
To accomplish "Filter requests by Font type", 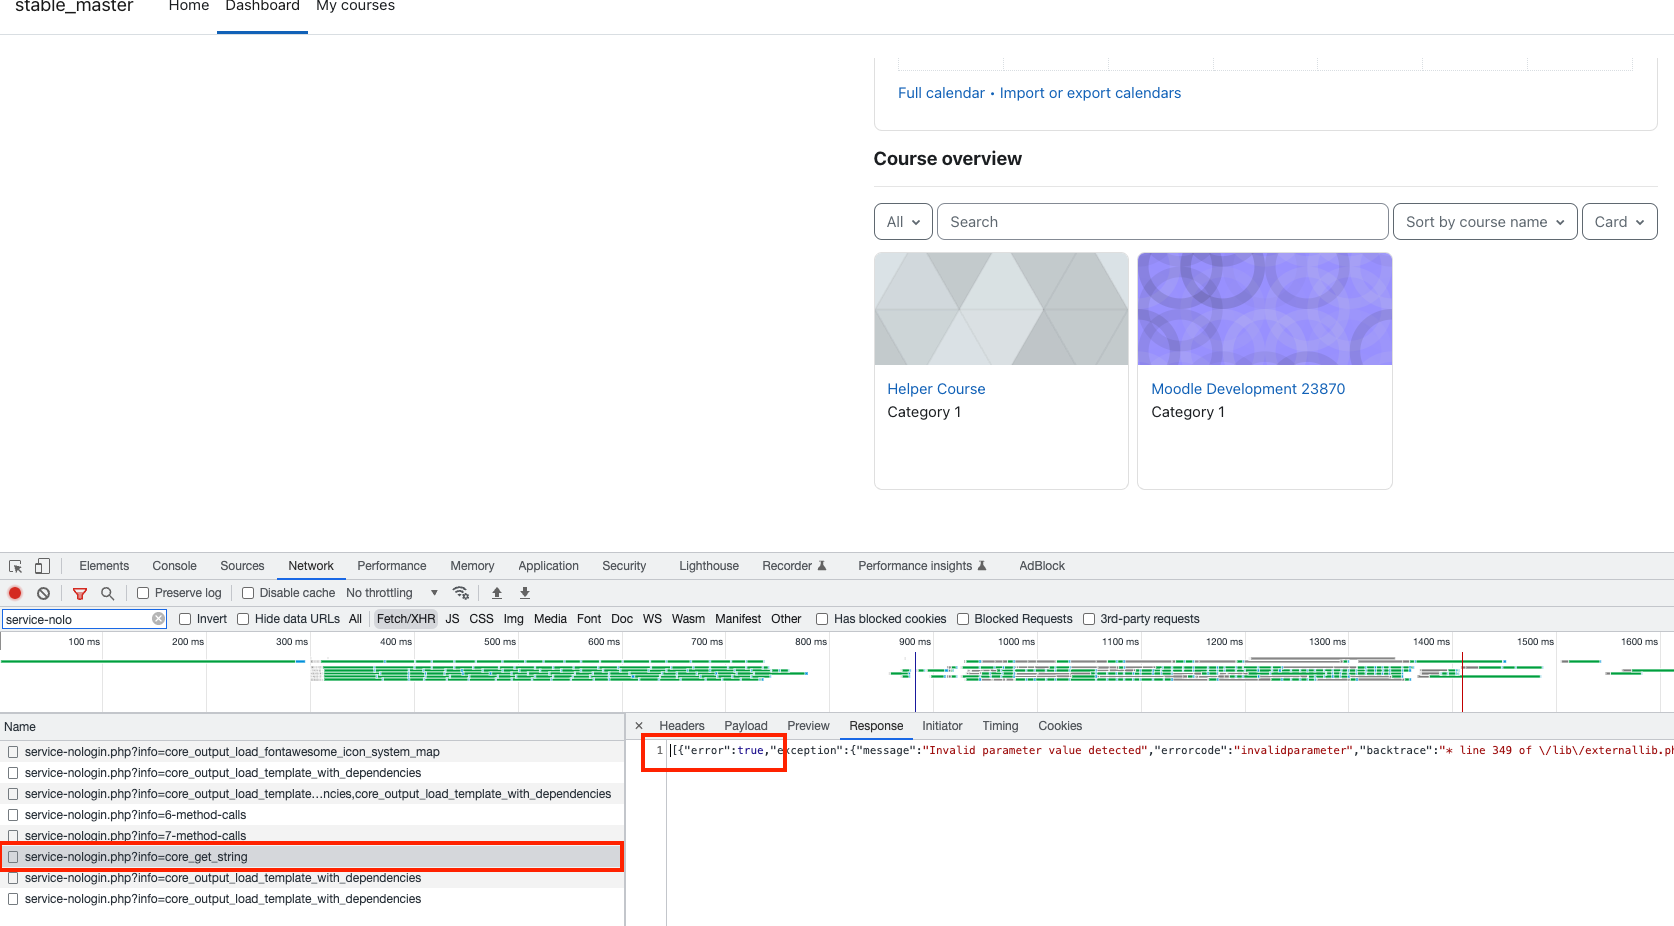I will click(x=589, y=619).
